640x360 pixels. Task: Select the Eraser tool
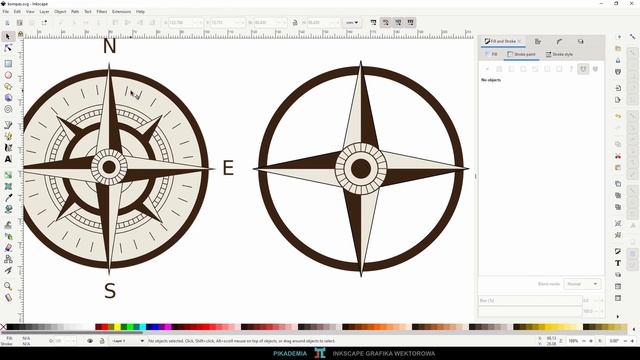coord(8,247)
